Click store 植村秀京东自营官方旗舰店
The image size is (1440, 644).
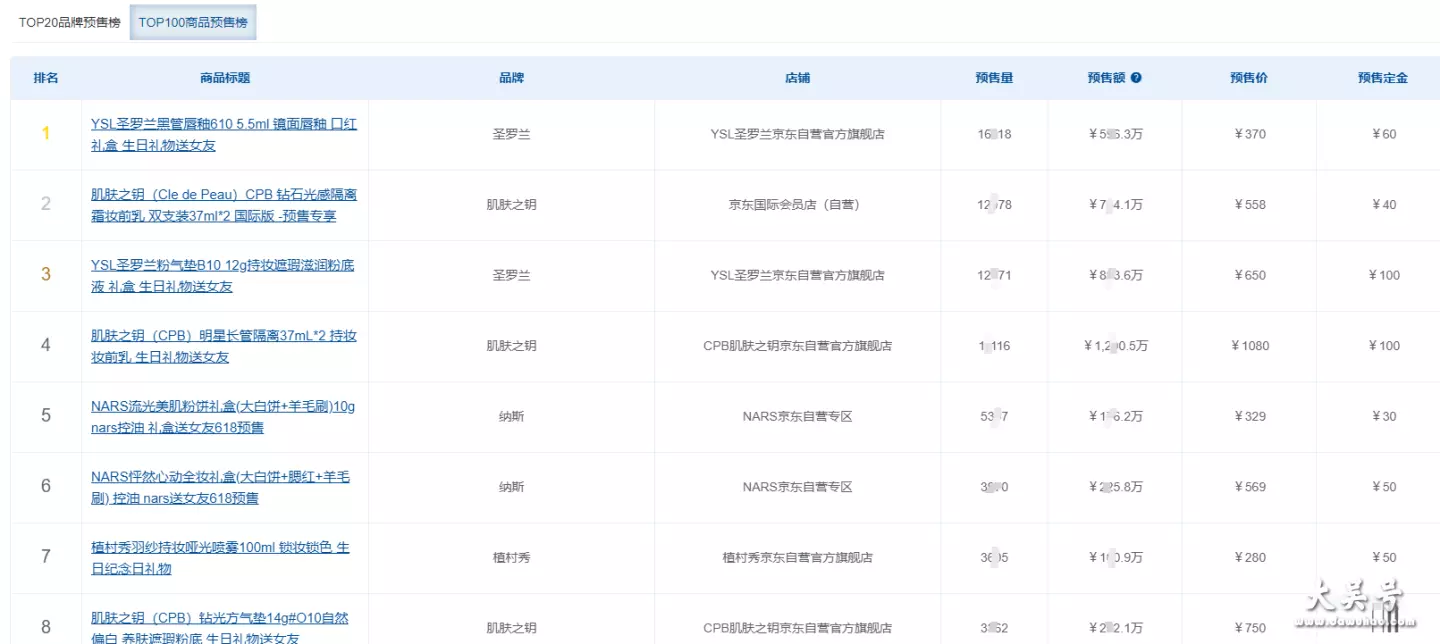(x=797, y=558)
